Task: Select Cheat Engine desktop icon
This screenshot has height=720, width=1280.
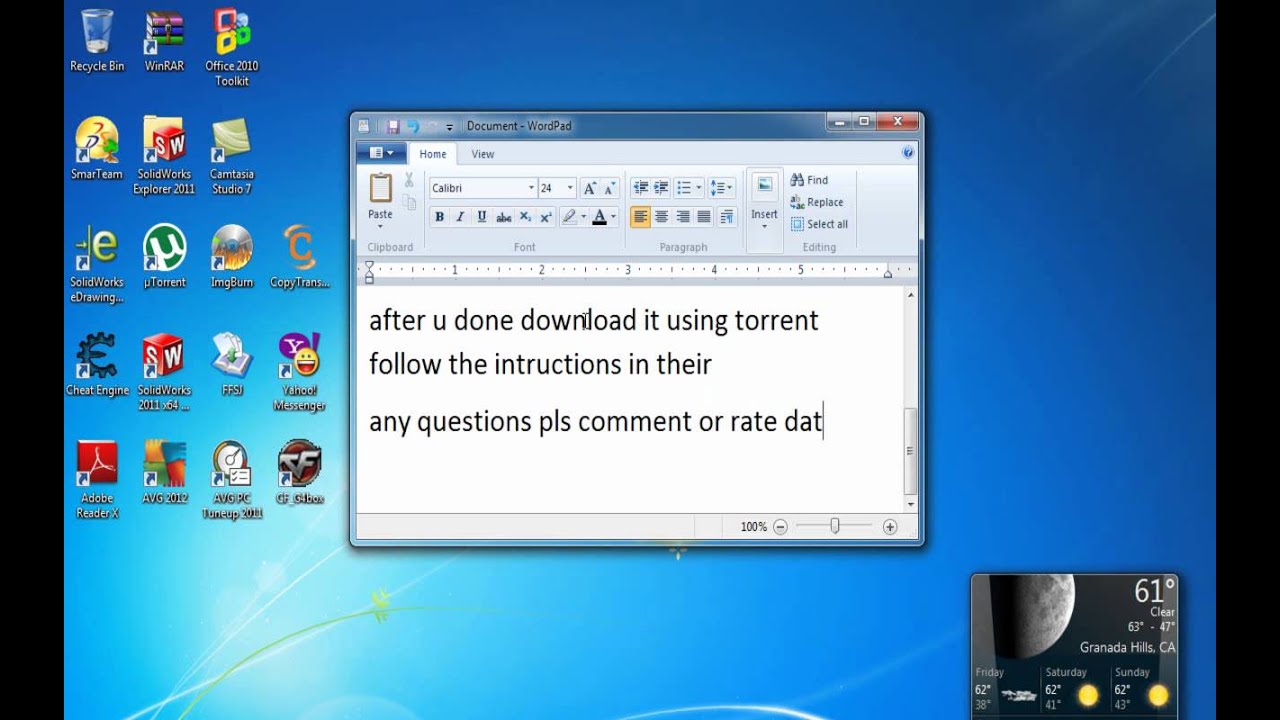Action: click(97, 365)
